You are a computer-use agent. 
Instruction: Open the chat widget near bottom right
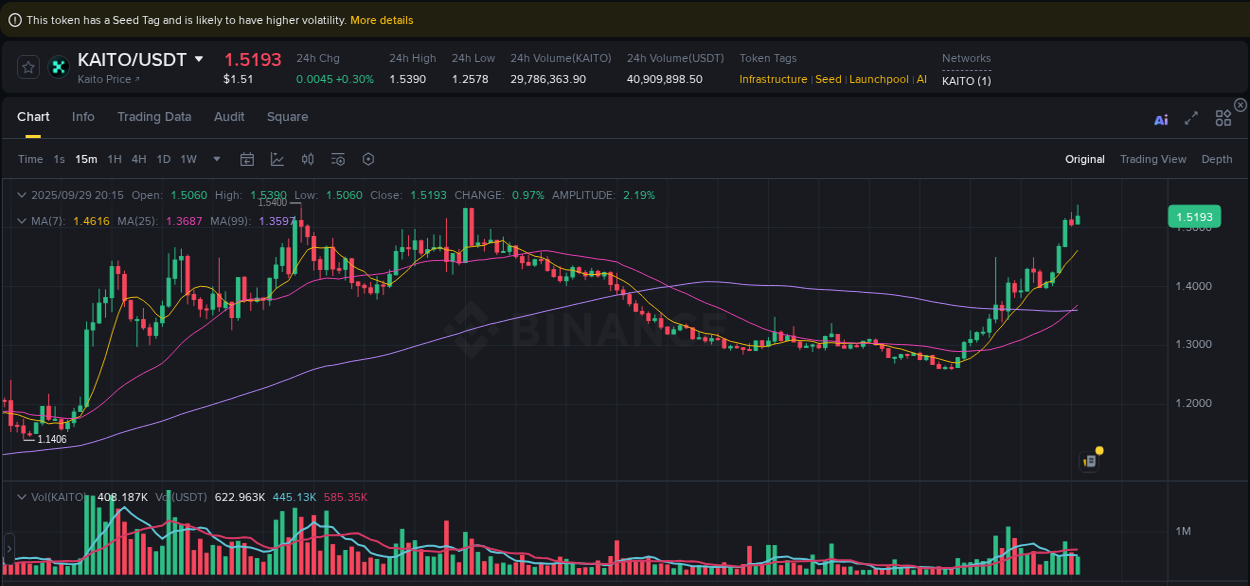click(x=1090, y=460)
